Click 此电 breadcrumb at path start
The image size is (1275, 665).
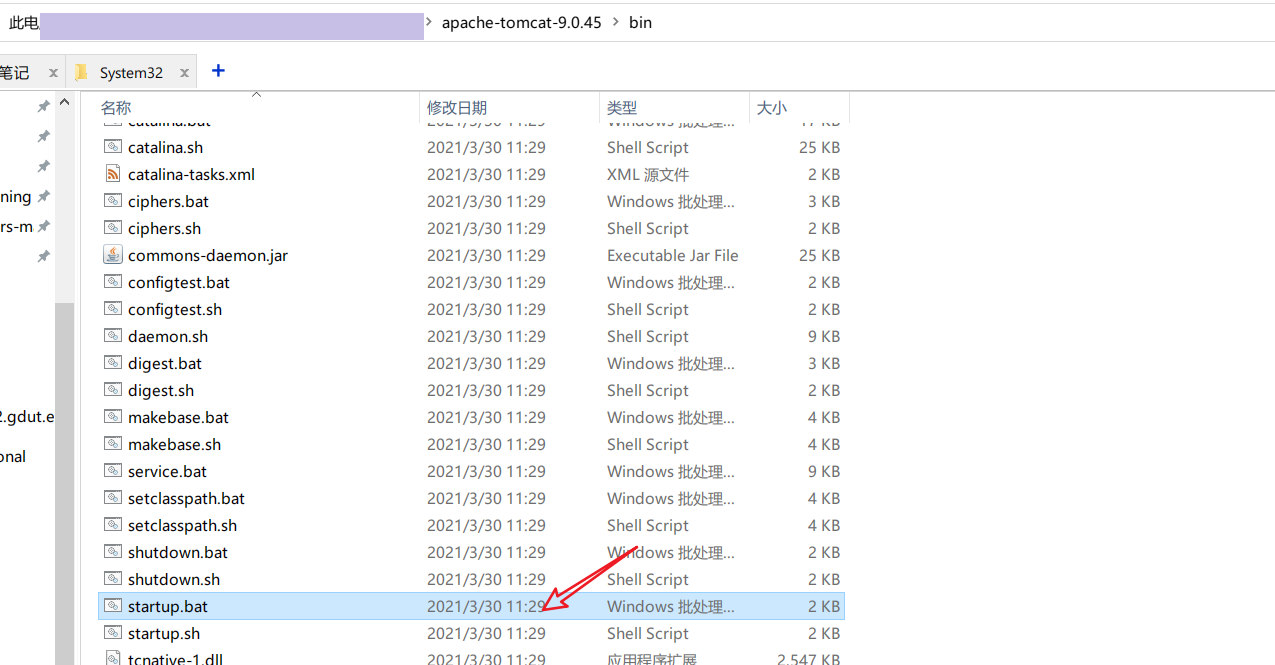pyautogui.click(x=24, y=22)
